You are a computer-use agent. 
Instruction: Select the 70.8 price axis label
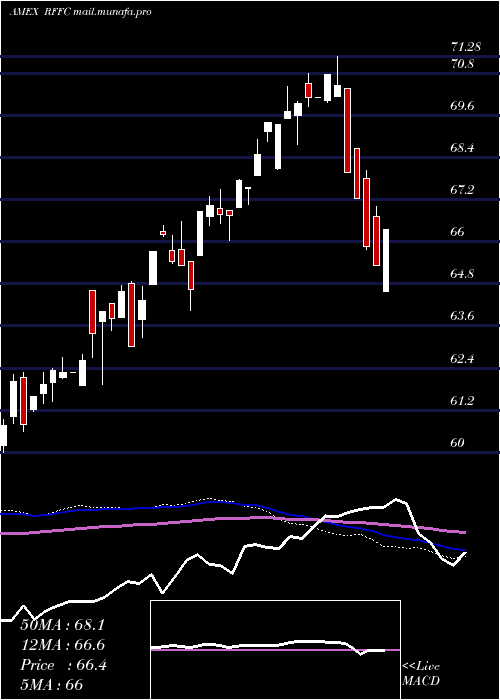[462, 64]
